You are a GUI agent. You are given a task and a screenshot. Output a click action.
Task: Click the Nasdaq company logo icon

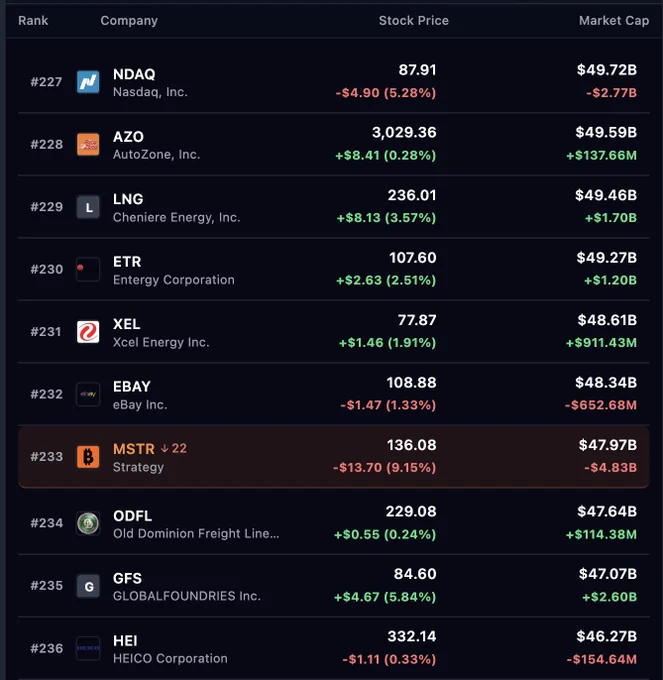88,82
